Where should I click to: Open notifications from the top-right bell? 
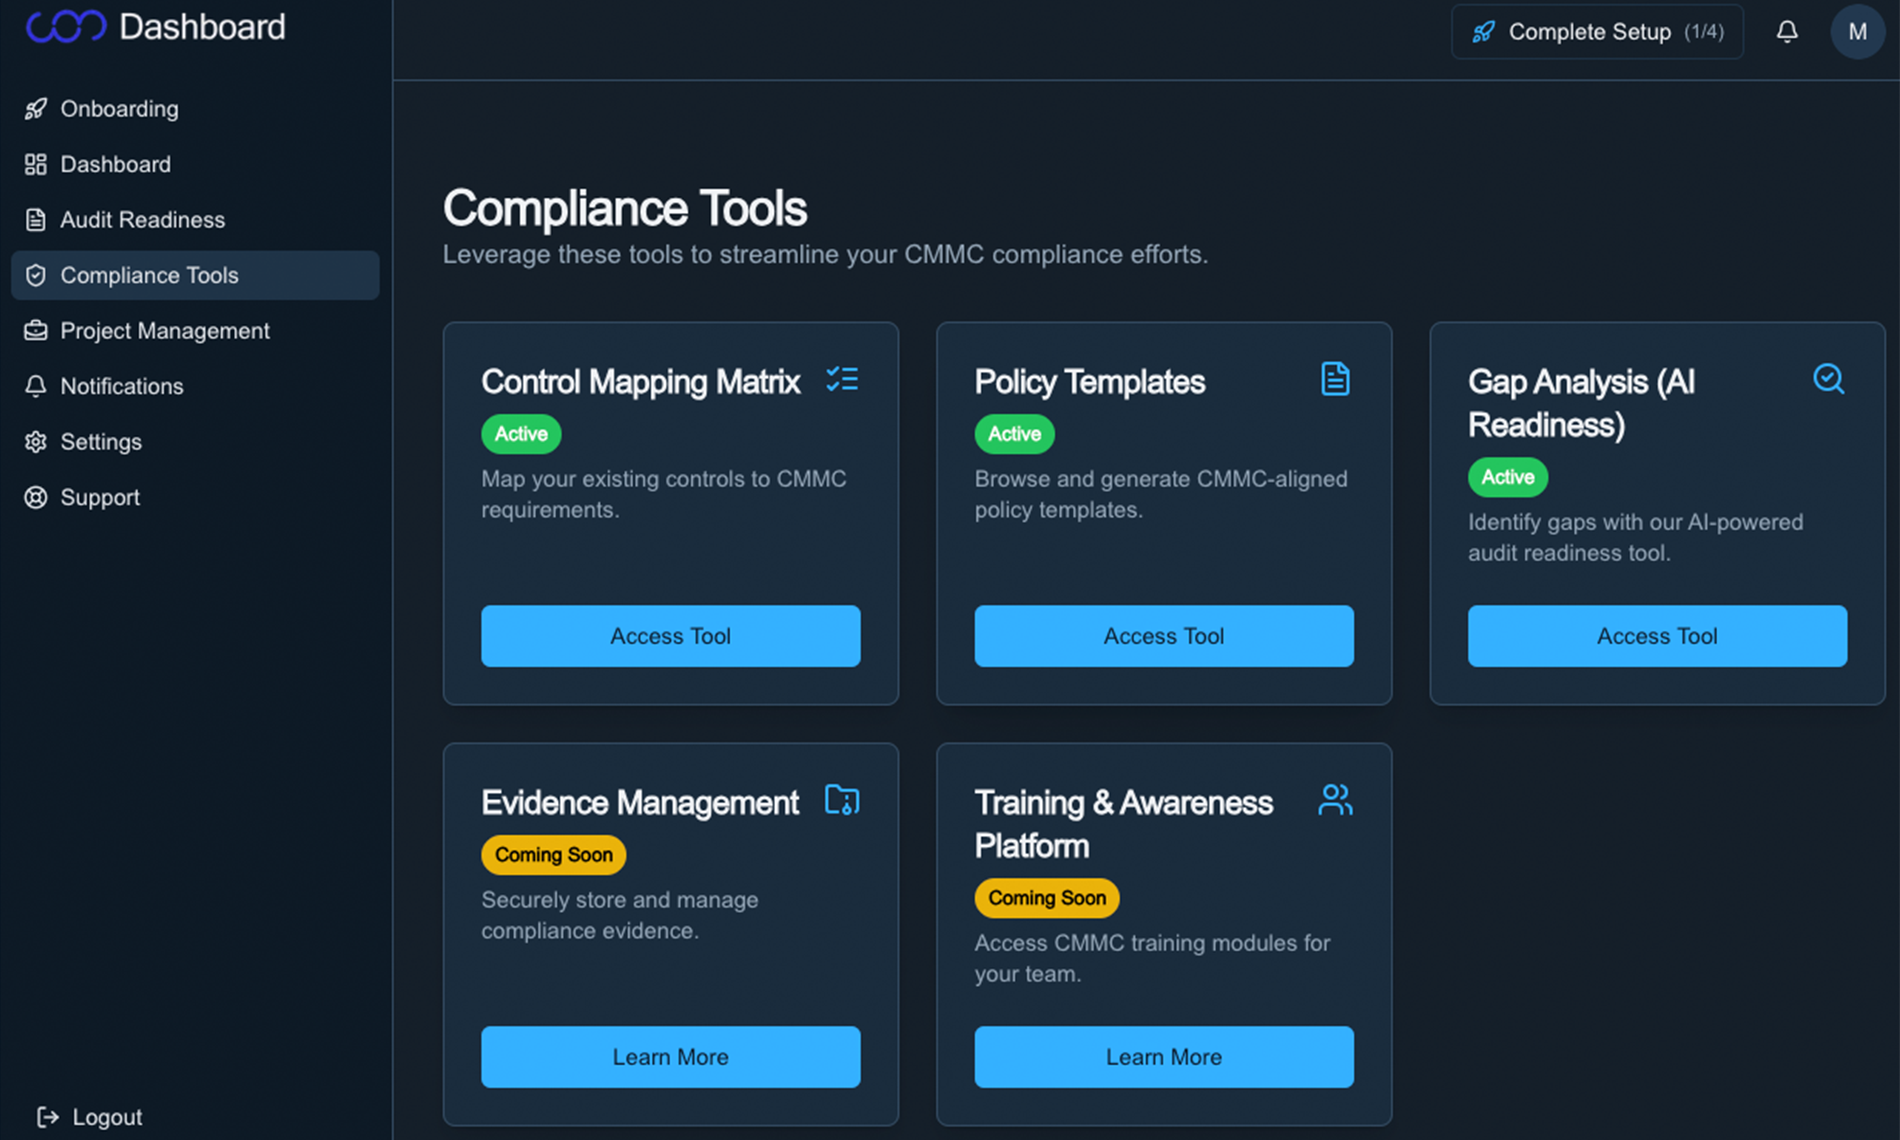[x=1787, y=31]
